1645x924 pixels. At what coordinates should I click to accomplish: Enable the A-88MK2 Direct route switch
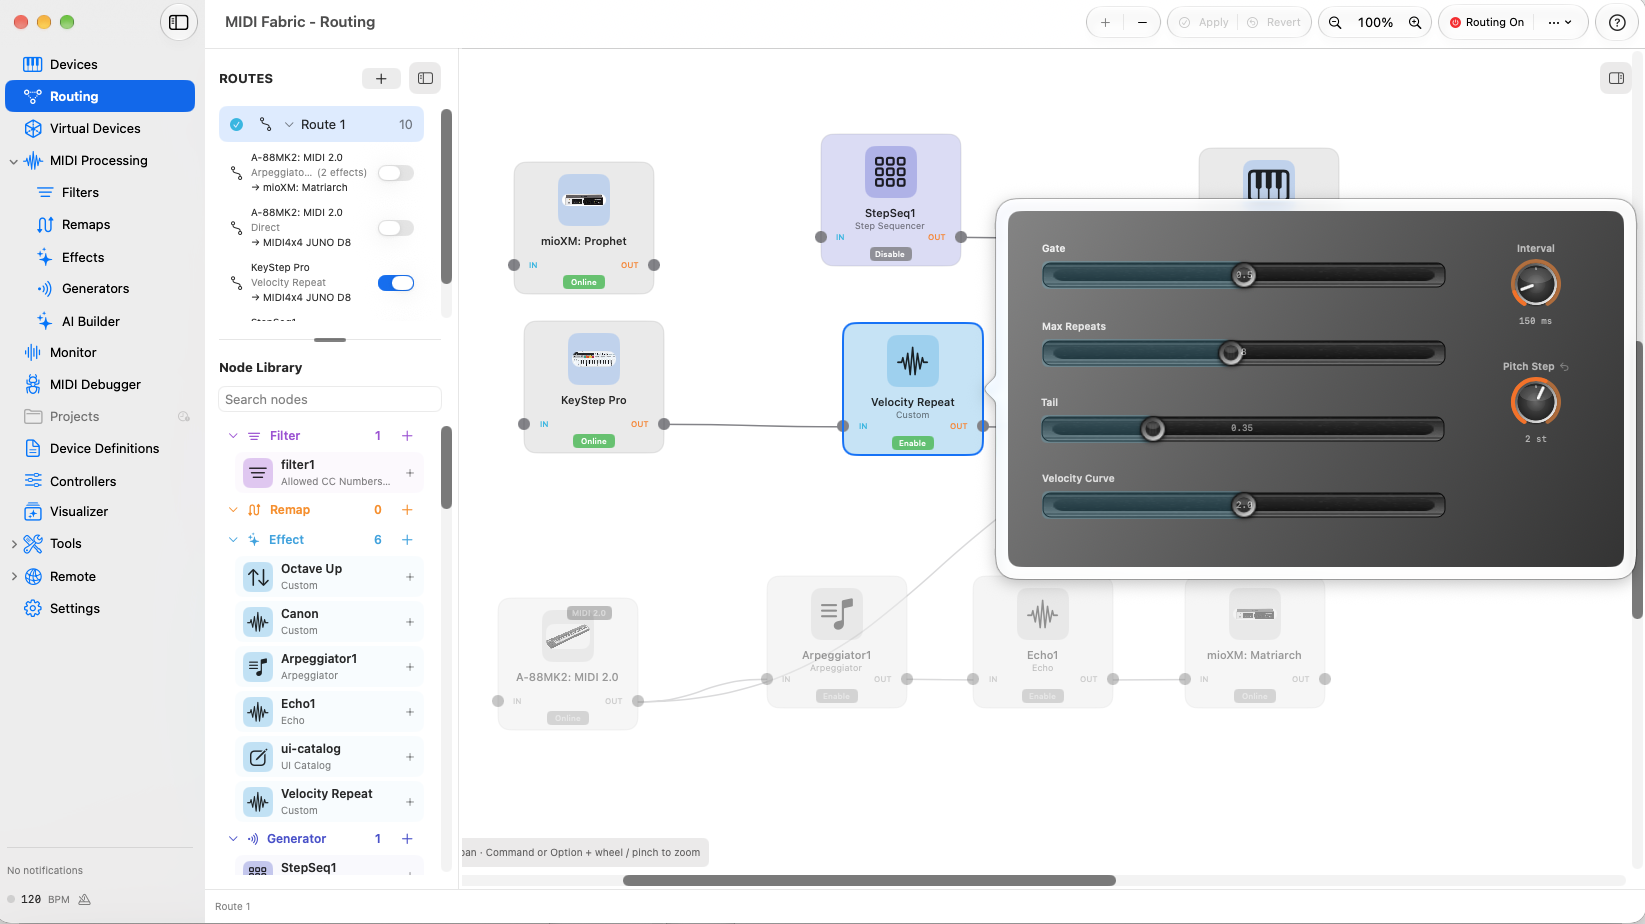395,228
